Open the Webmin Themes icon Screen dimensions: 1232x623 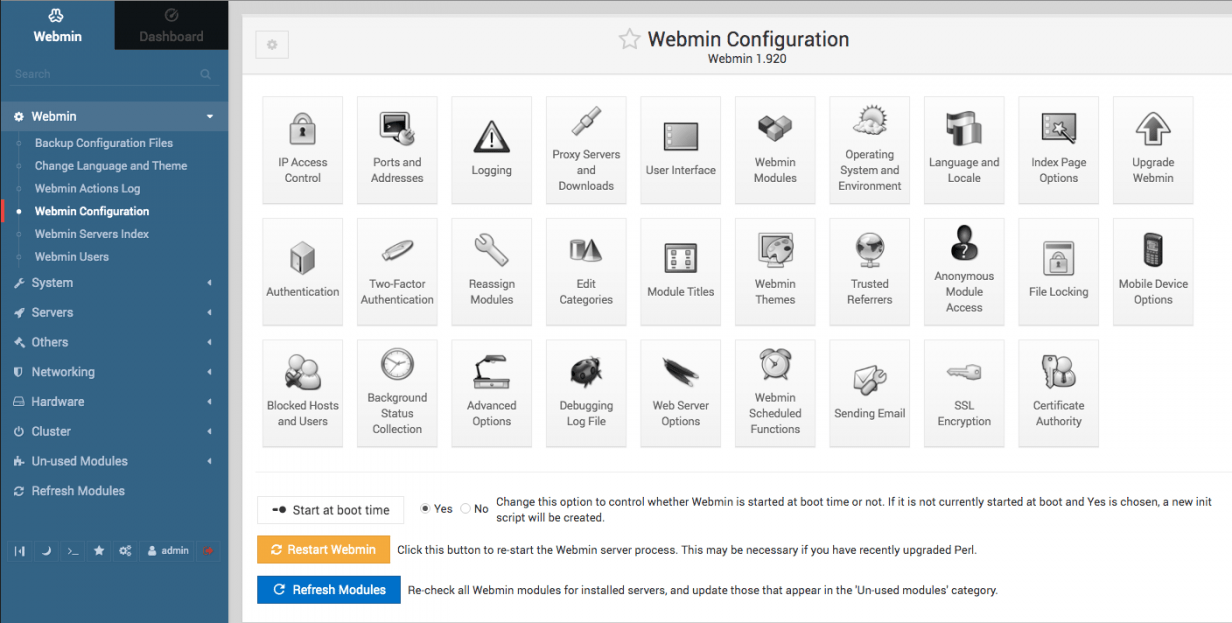click(x=775, y=271)
